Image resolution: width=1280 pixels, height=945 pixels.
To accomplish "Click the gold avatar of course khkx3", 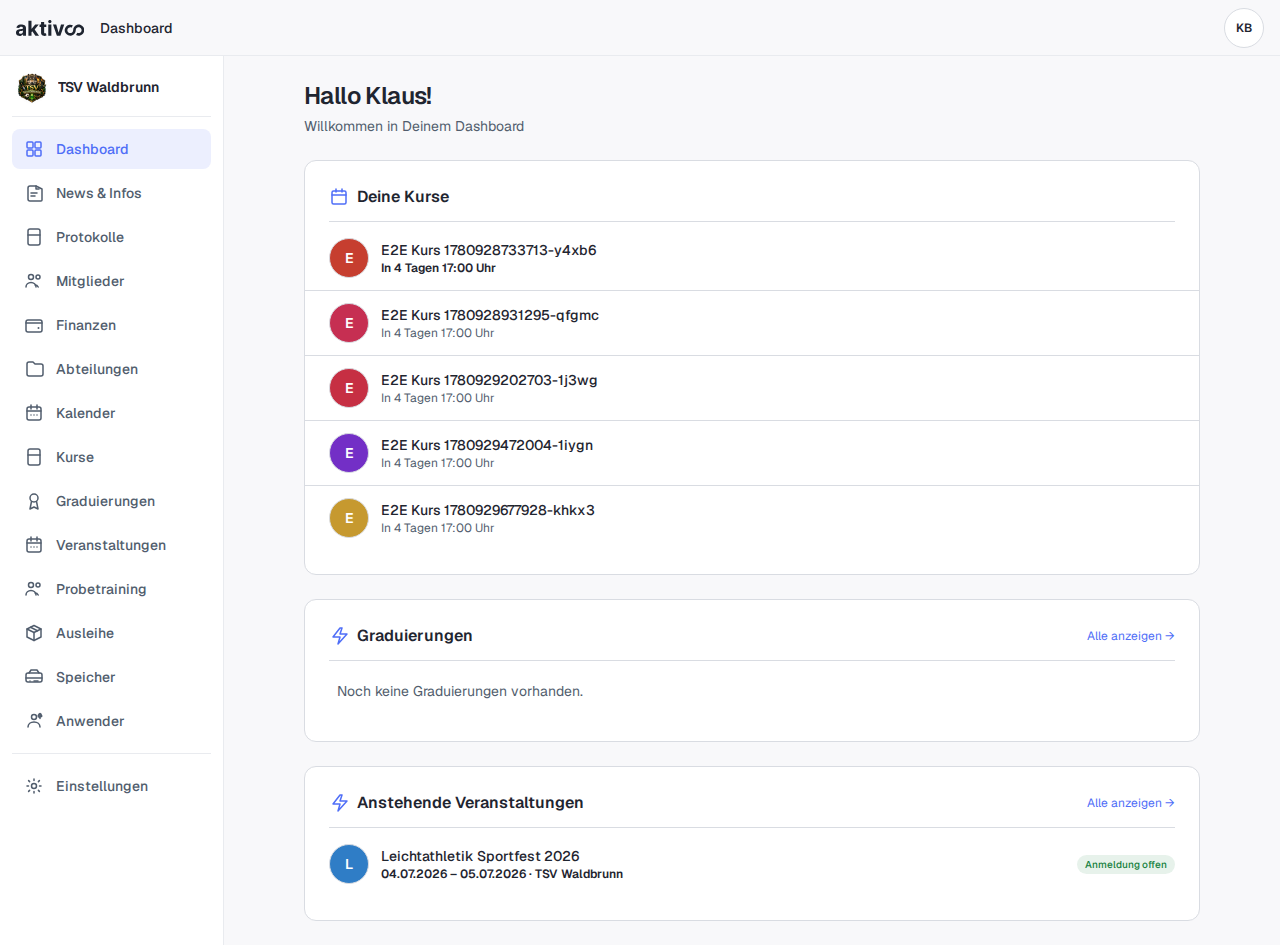I will [x=349, y=518].
